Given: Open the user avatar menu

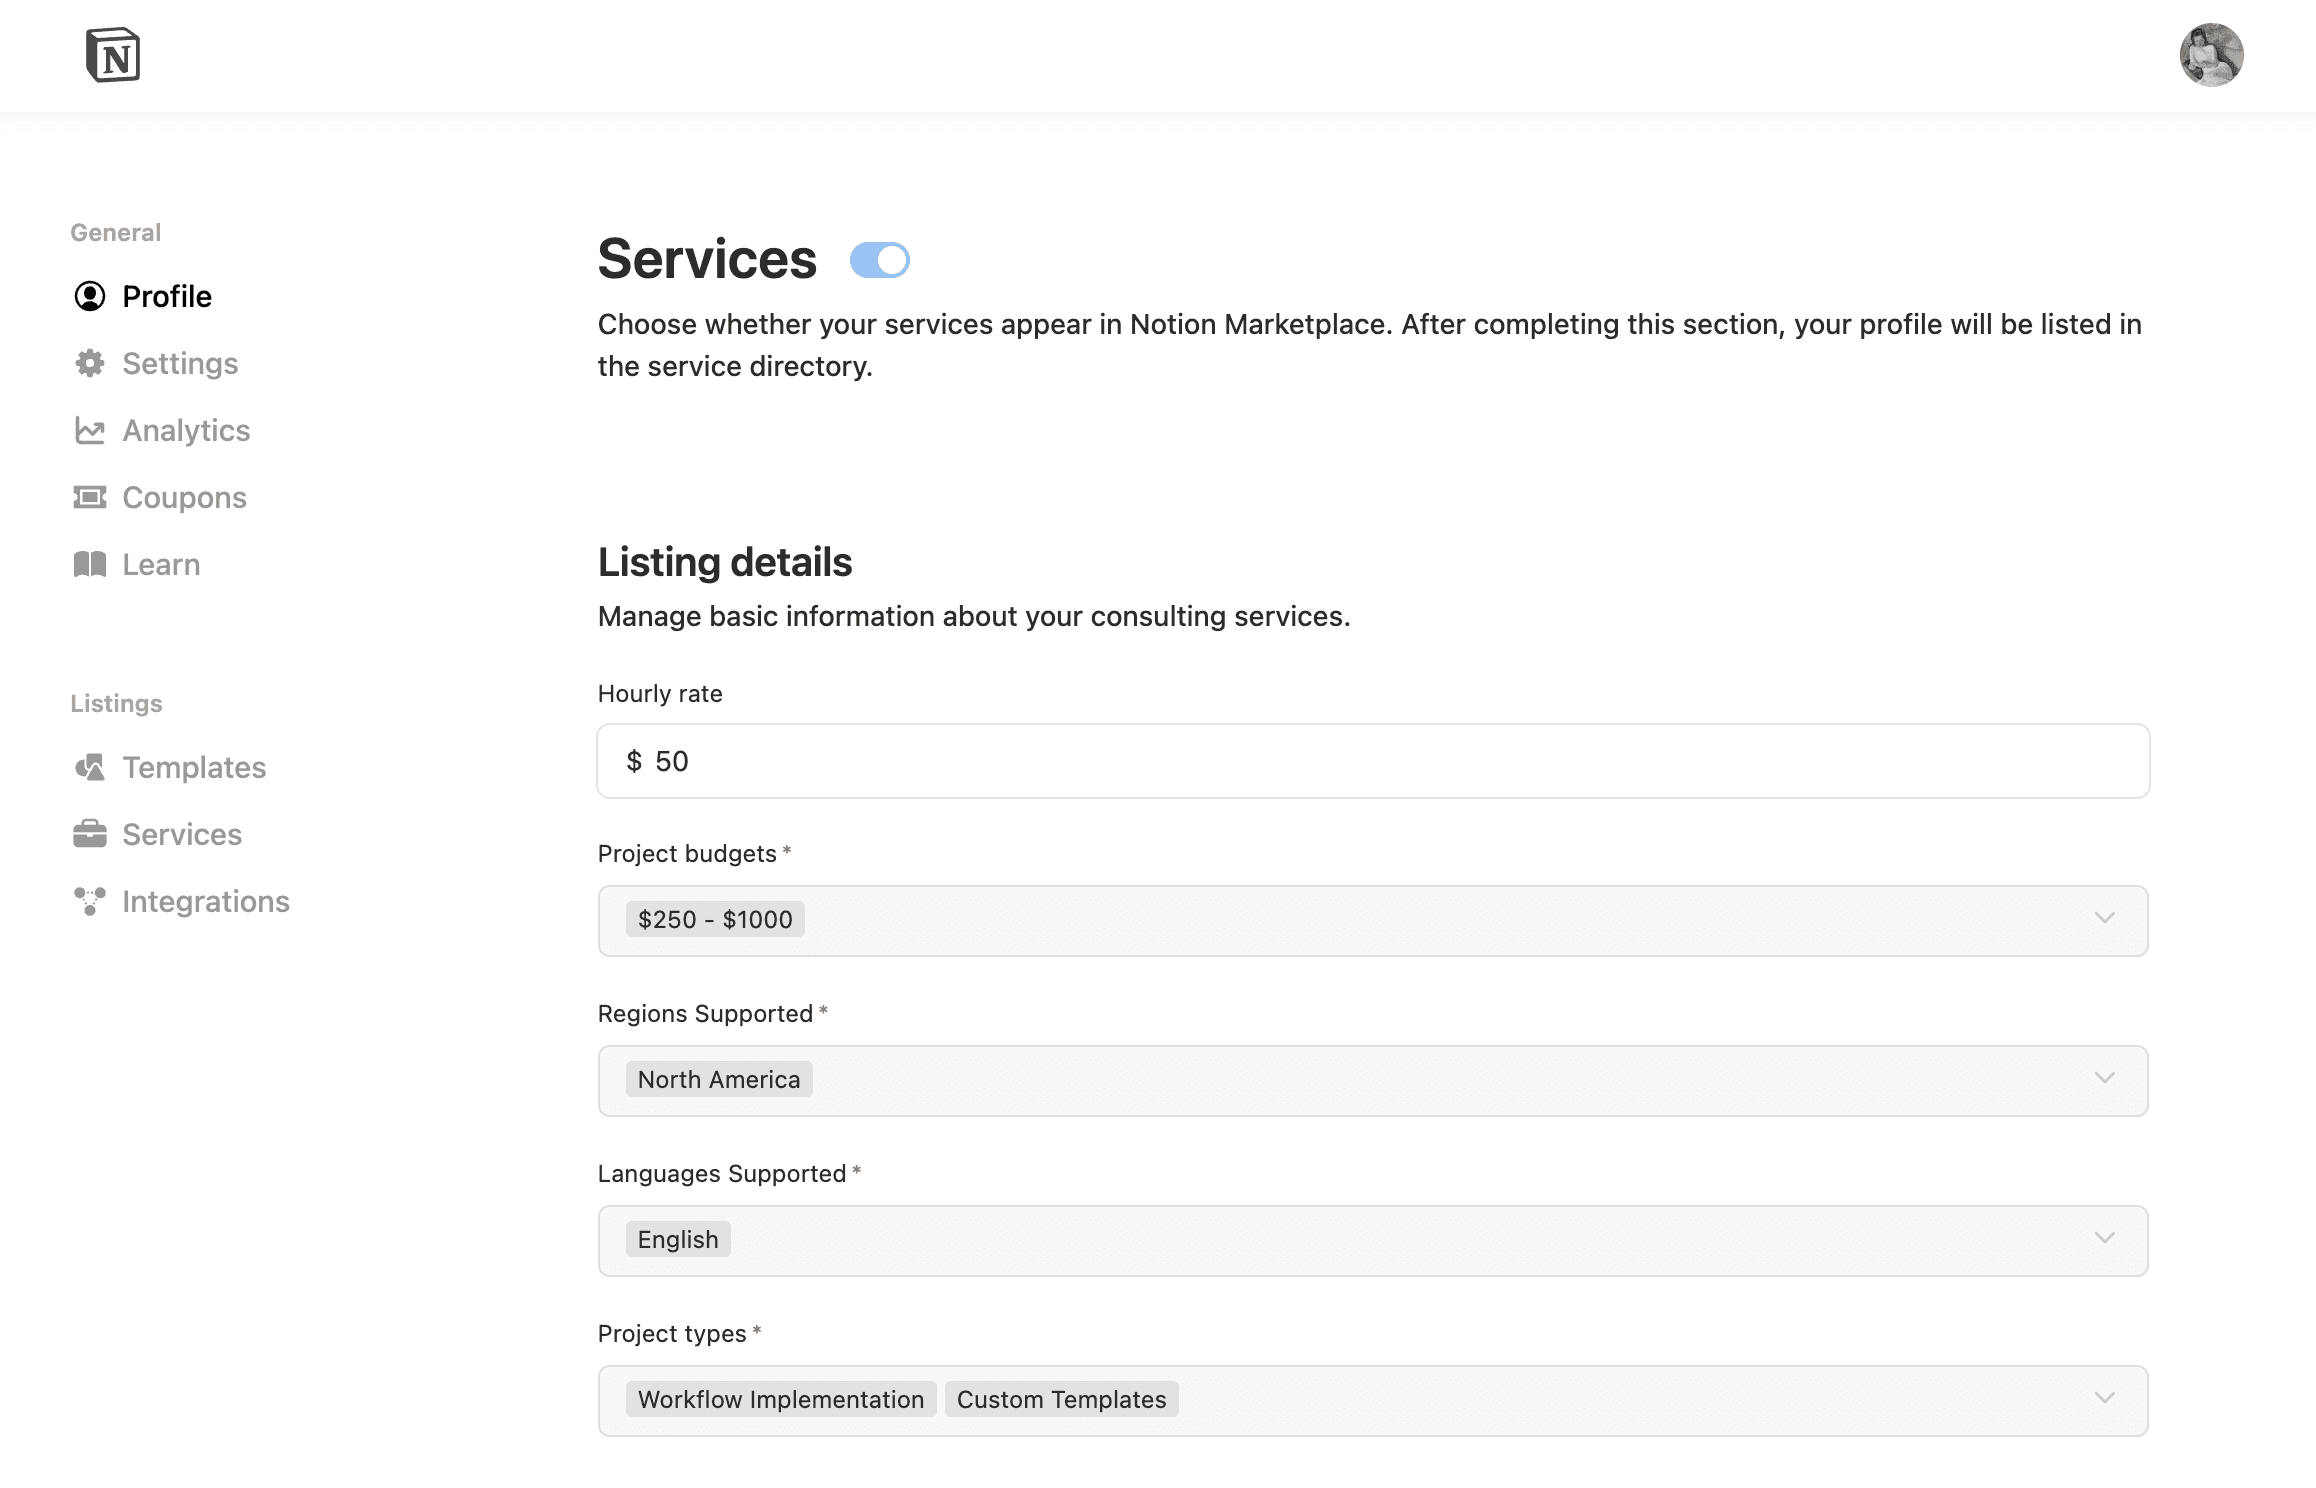Looking at the screenshot, I should click(2213, 55).
